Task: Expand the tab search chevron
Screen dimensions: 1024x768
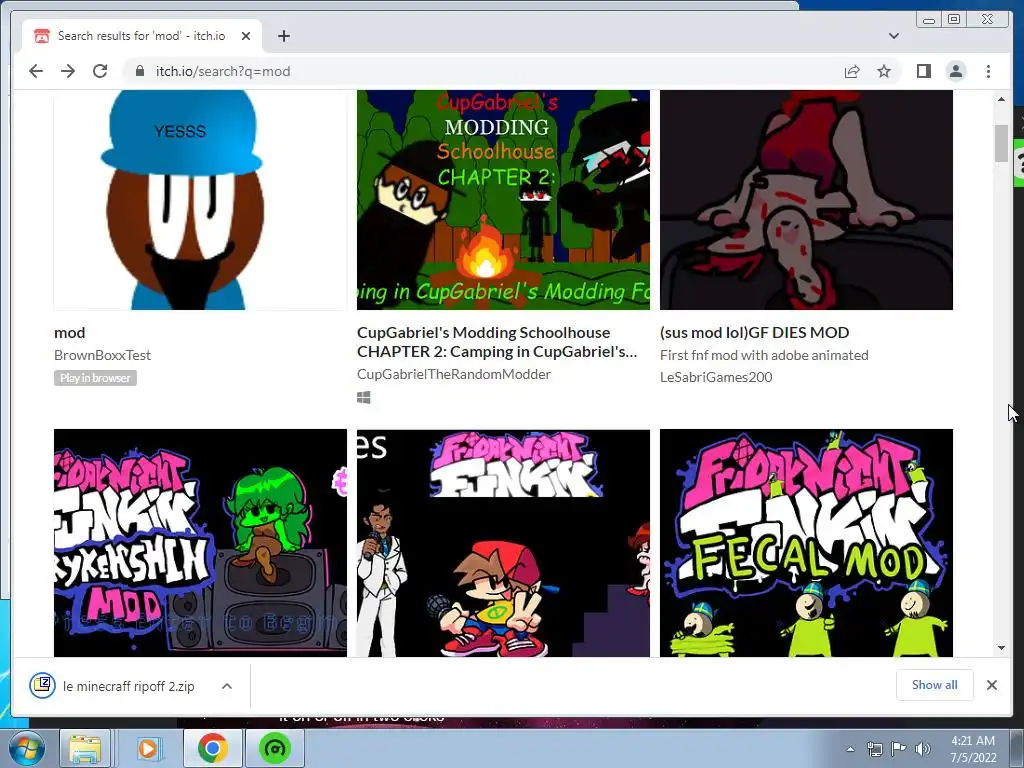Action: click(x=893, y=36)
